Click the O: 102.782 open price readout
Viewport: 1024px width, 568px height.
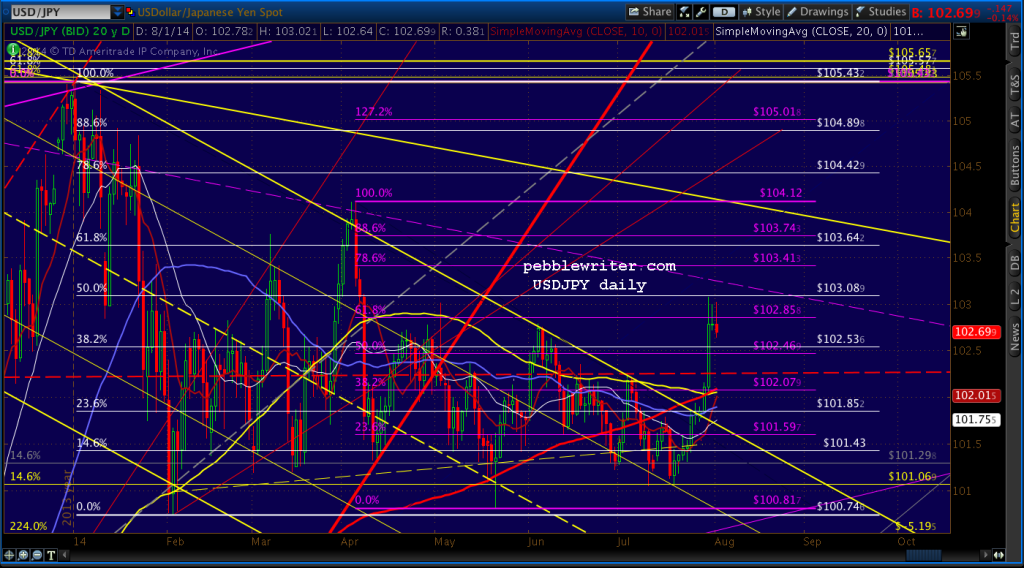[224, 31]
